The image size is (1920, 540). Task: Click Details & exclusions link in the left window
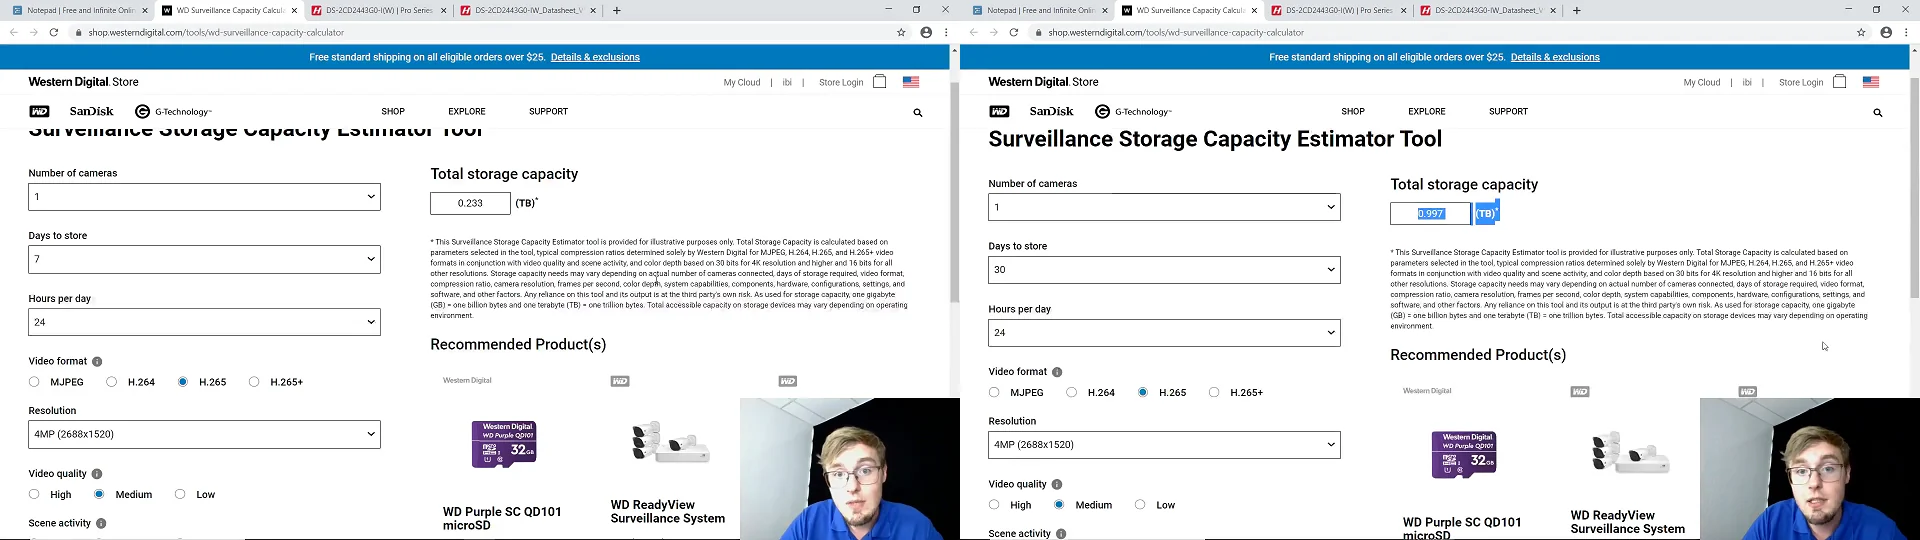tap(595, 57)
